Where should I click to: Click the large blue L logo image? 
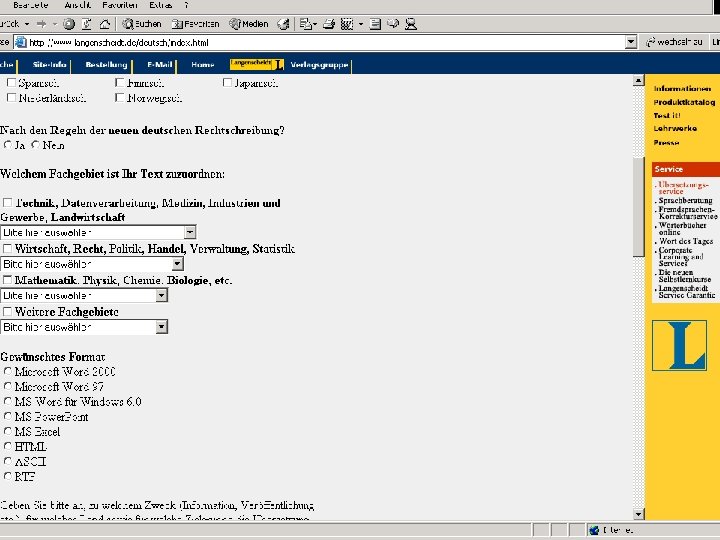point(679,346)
